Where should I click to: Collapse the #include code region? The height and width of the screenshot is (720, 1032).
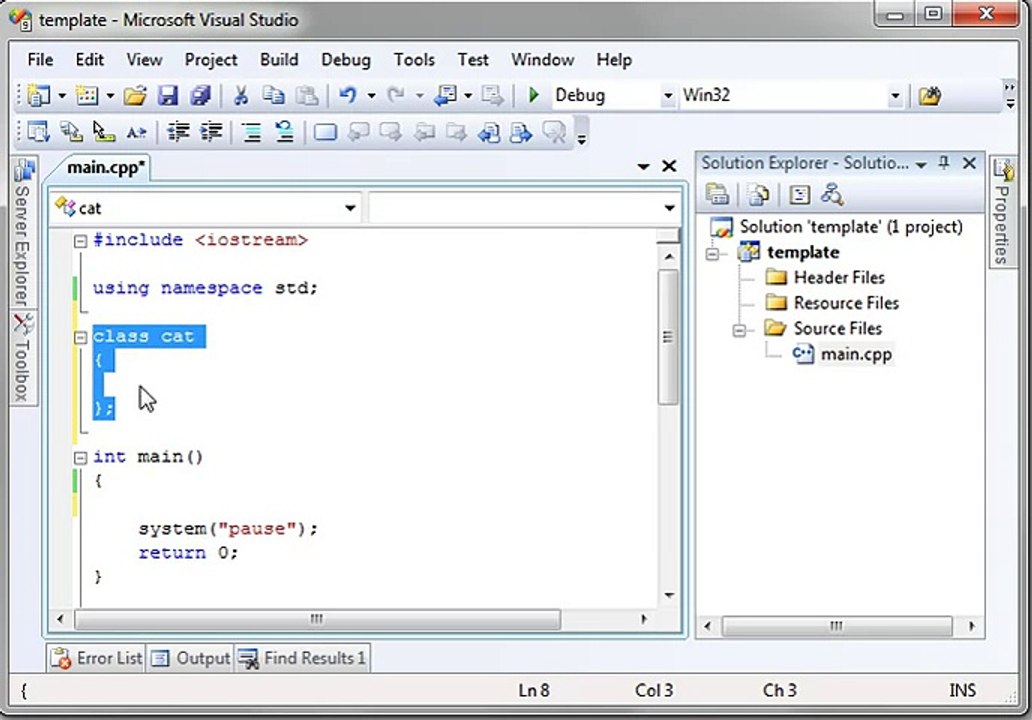click(80, 241)
